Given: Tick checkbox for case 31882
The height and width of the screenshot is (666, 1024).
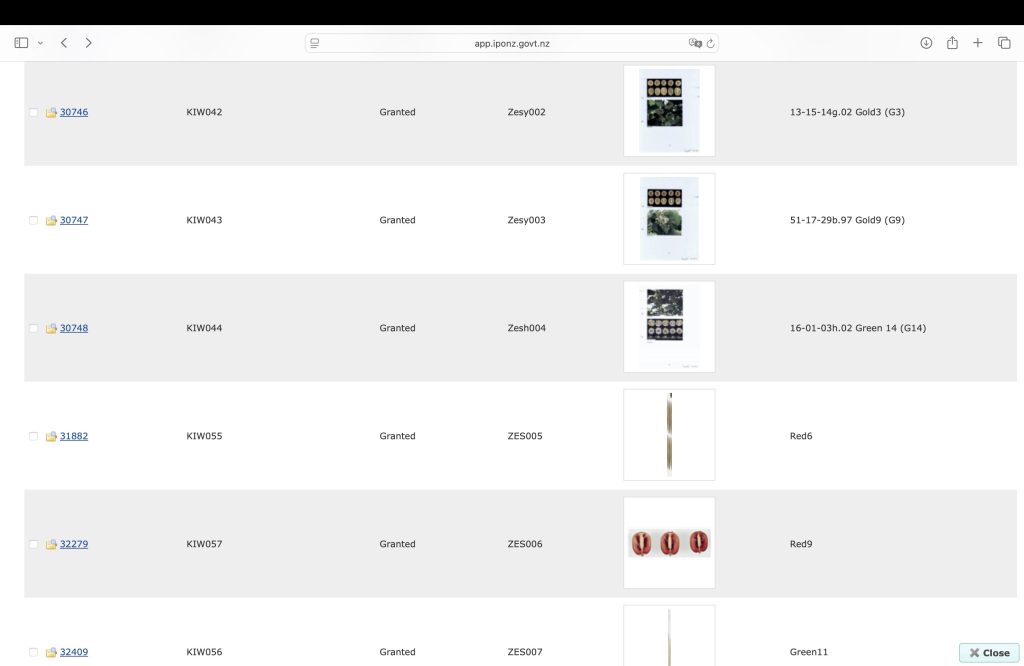Looking at the screenshot, I should tap(33, 436).
